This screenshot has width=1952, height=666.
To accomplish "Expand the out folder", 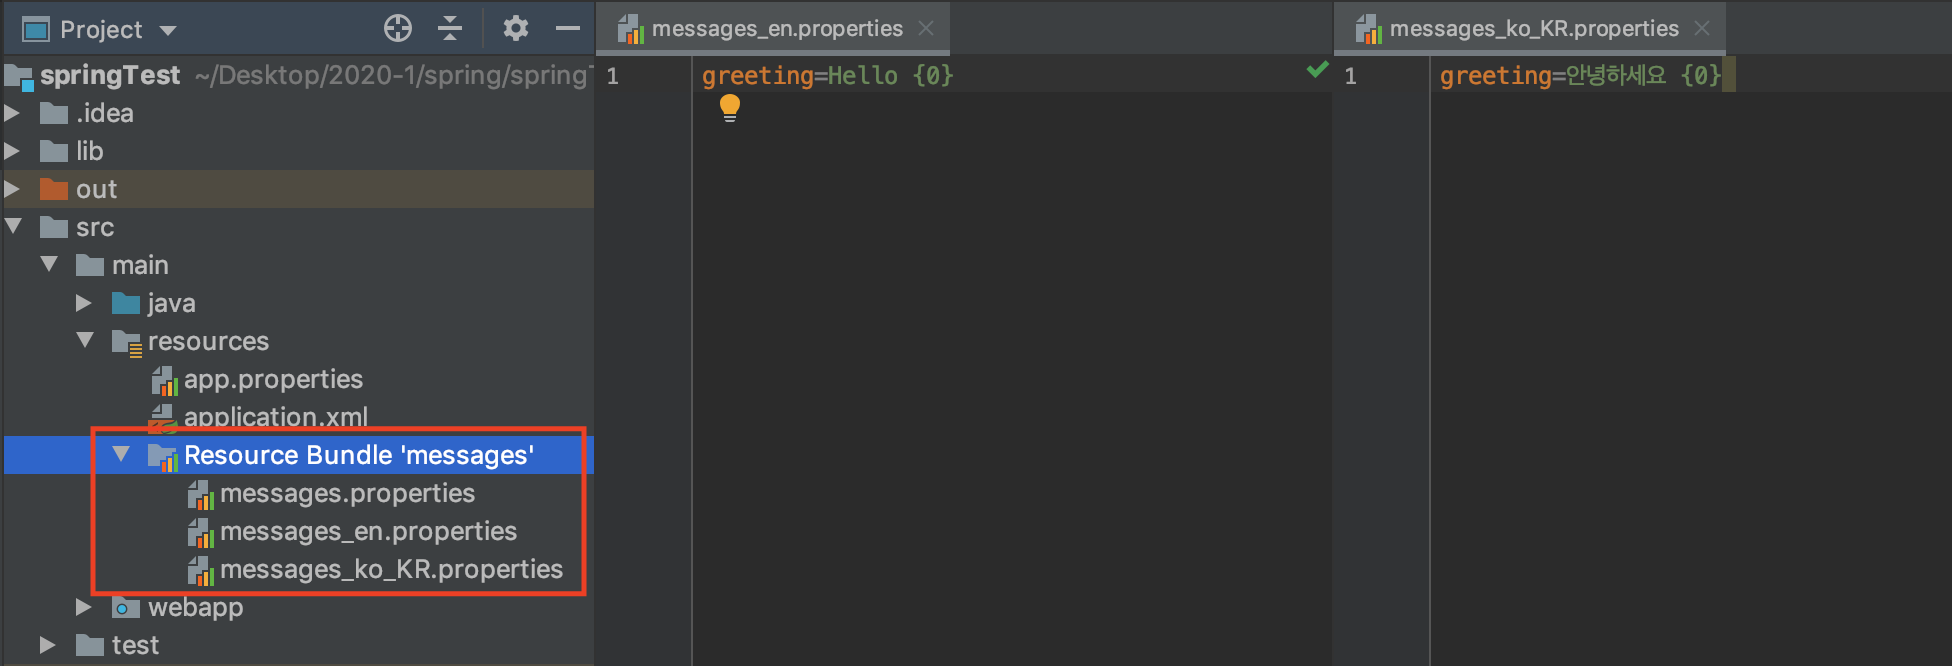I will coord(12,189).
